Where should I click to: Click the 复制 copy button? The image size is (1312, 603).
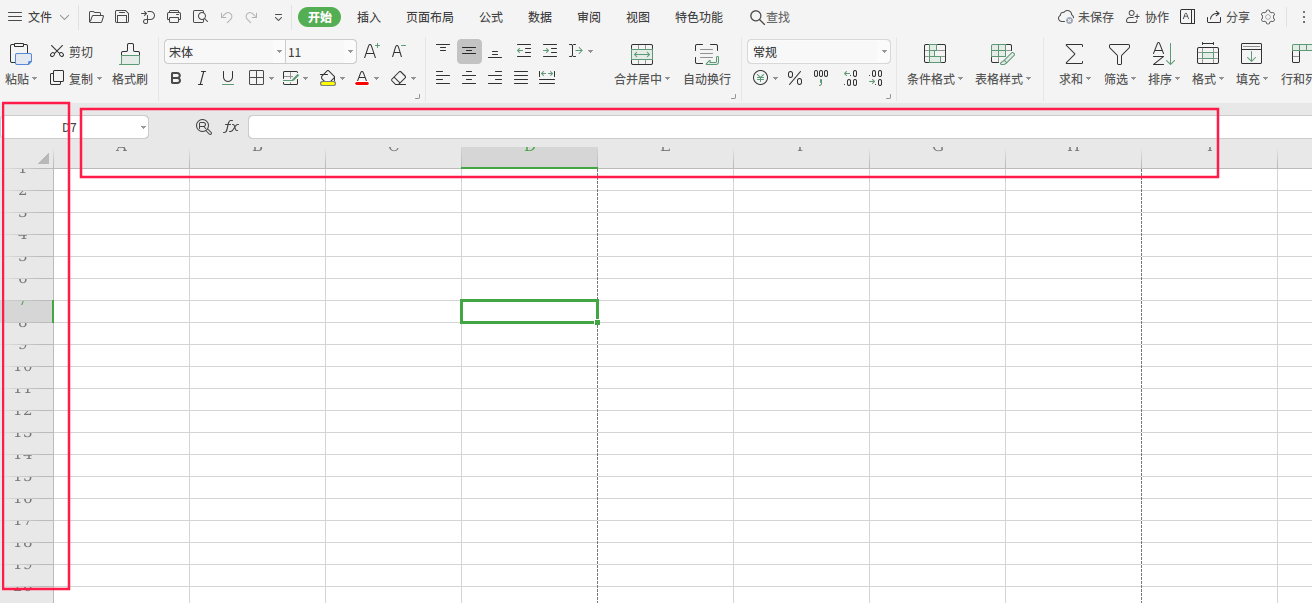pos(72,78)
